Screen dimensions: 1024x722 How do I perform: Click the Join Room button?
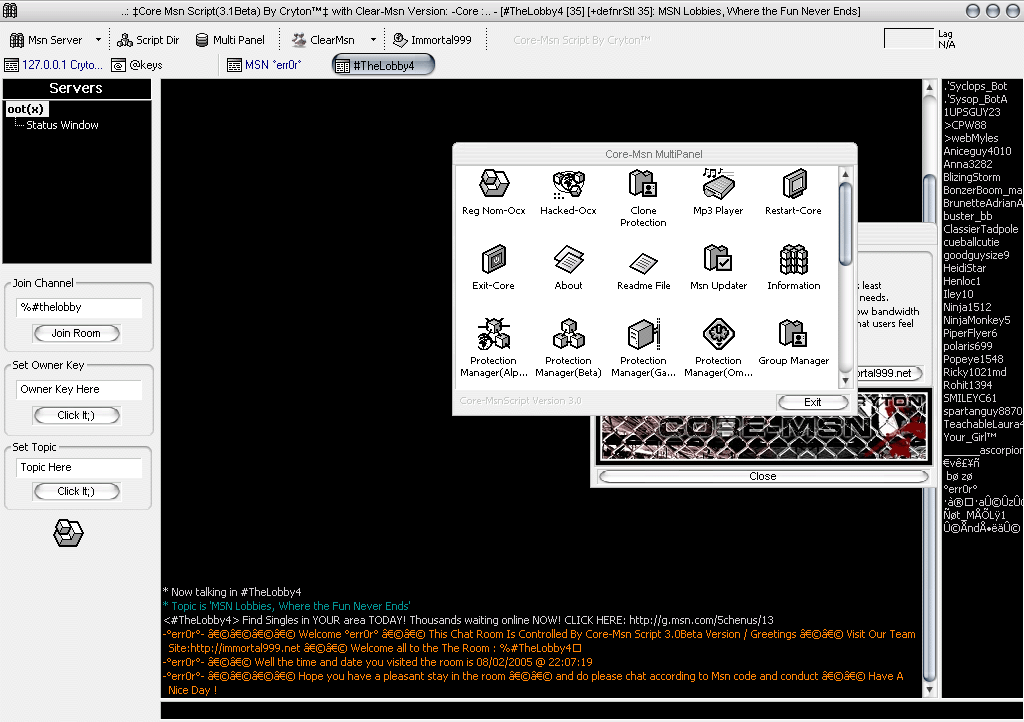click(x=76, y=333)
